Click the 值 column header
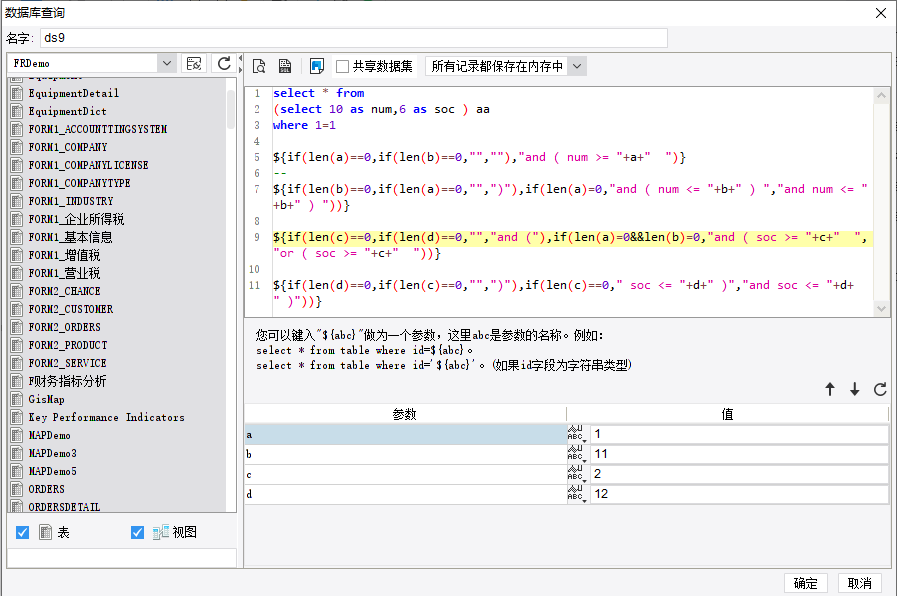This screenshot has height=596, width=897. 728,414
